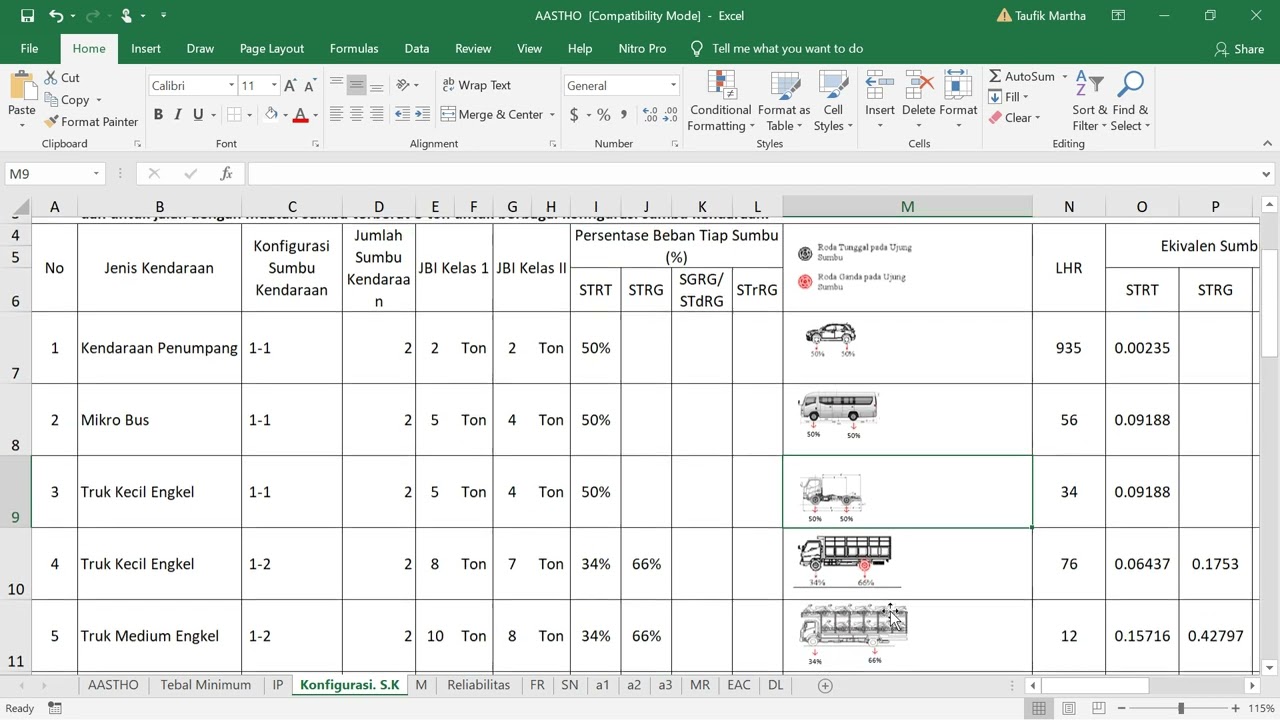Click the Insert Function fx icon
The width and height of the screenshot is (1280, 720).
tap(227, 174)
